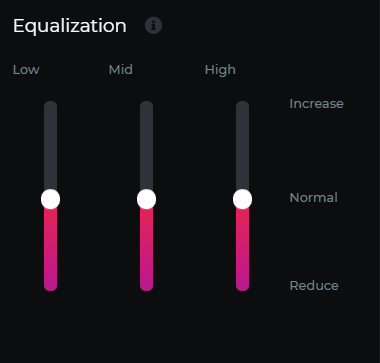Click the Equalization info icon
This screenshot has width=380, height=363.
[x=153, y=25]
